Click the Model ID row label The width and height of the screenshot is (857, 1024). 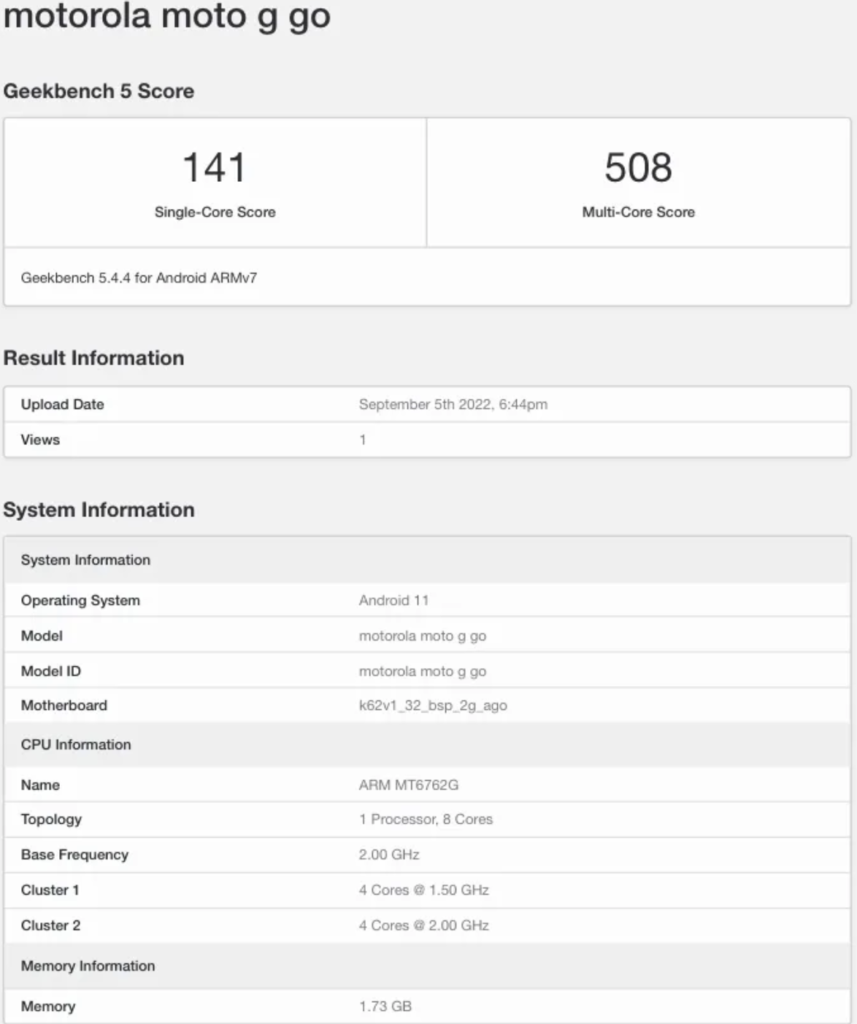click(51, 671)
